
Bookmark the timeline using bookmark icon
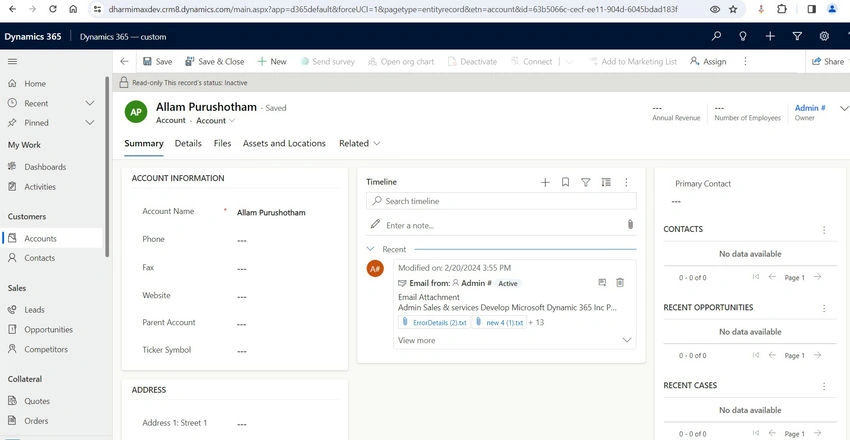pos(565,183)
